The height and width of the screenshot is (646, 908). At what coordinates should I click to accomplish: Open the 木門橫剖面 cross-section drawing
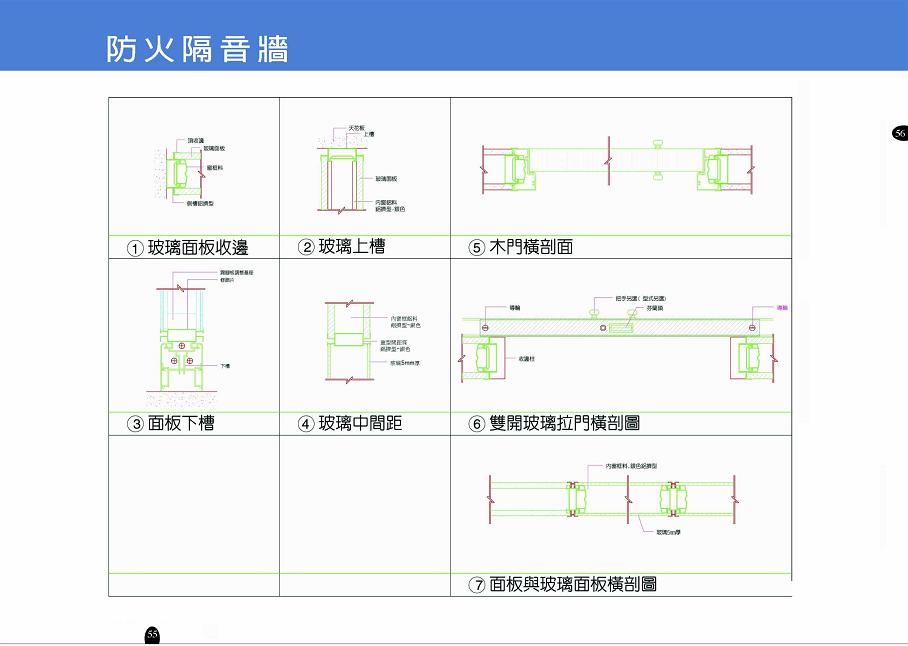tap(618, 165)
